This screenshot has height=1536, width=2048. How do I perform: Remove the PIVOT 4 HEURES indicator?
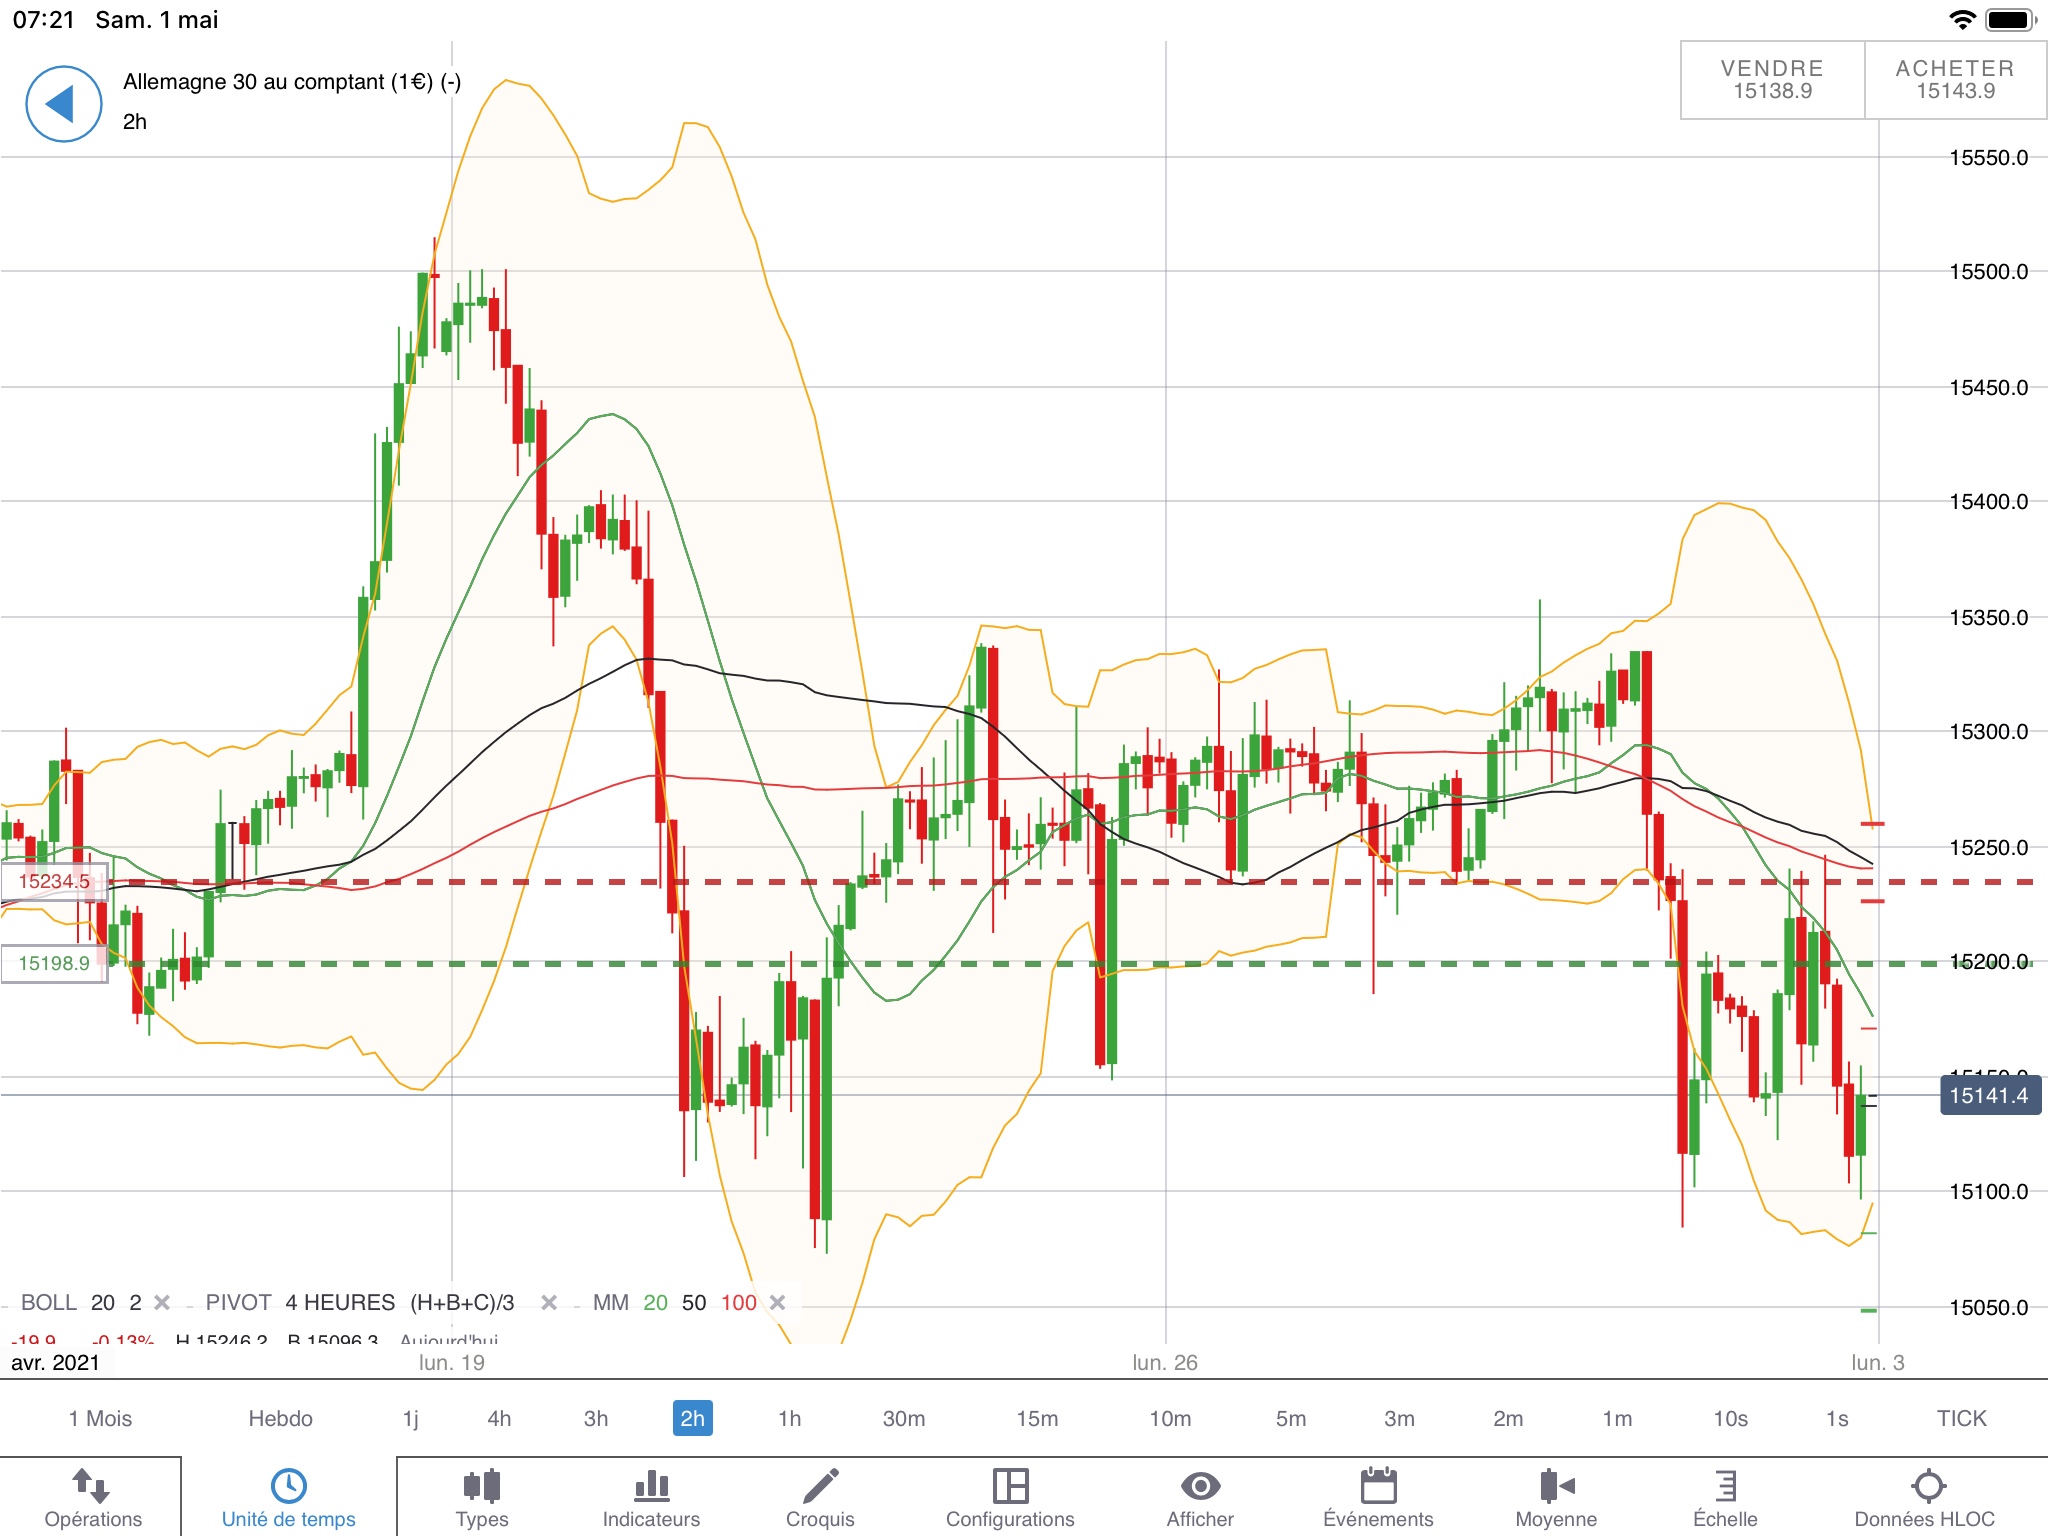548,1302
